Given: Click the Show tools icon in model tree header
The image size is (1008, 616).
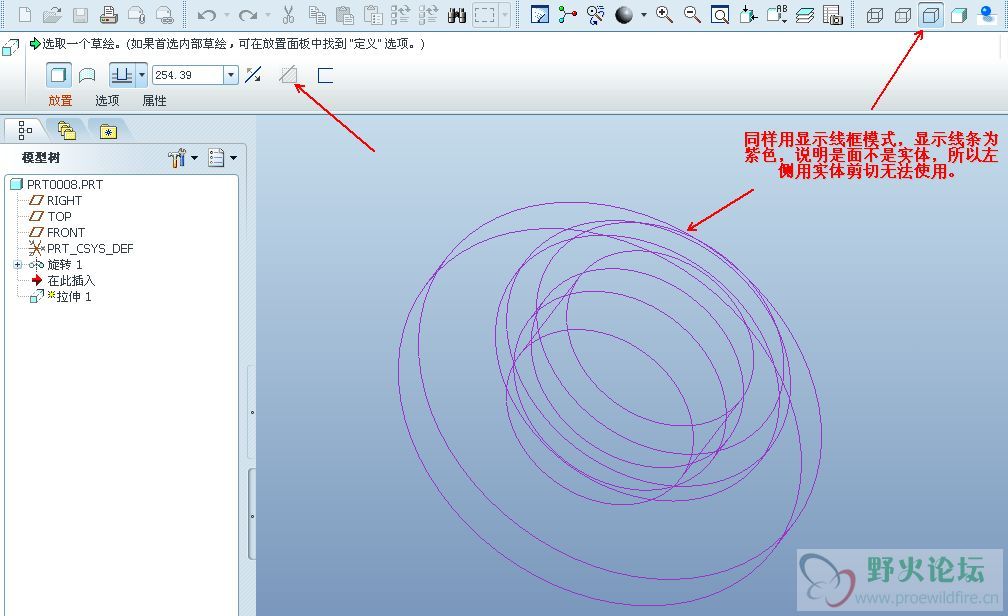Looking at the screenshot, I should (177, 158).
